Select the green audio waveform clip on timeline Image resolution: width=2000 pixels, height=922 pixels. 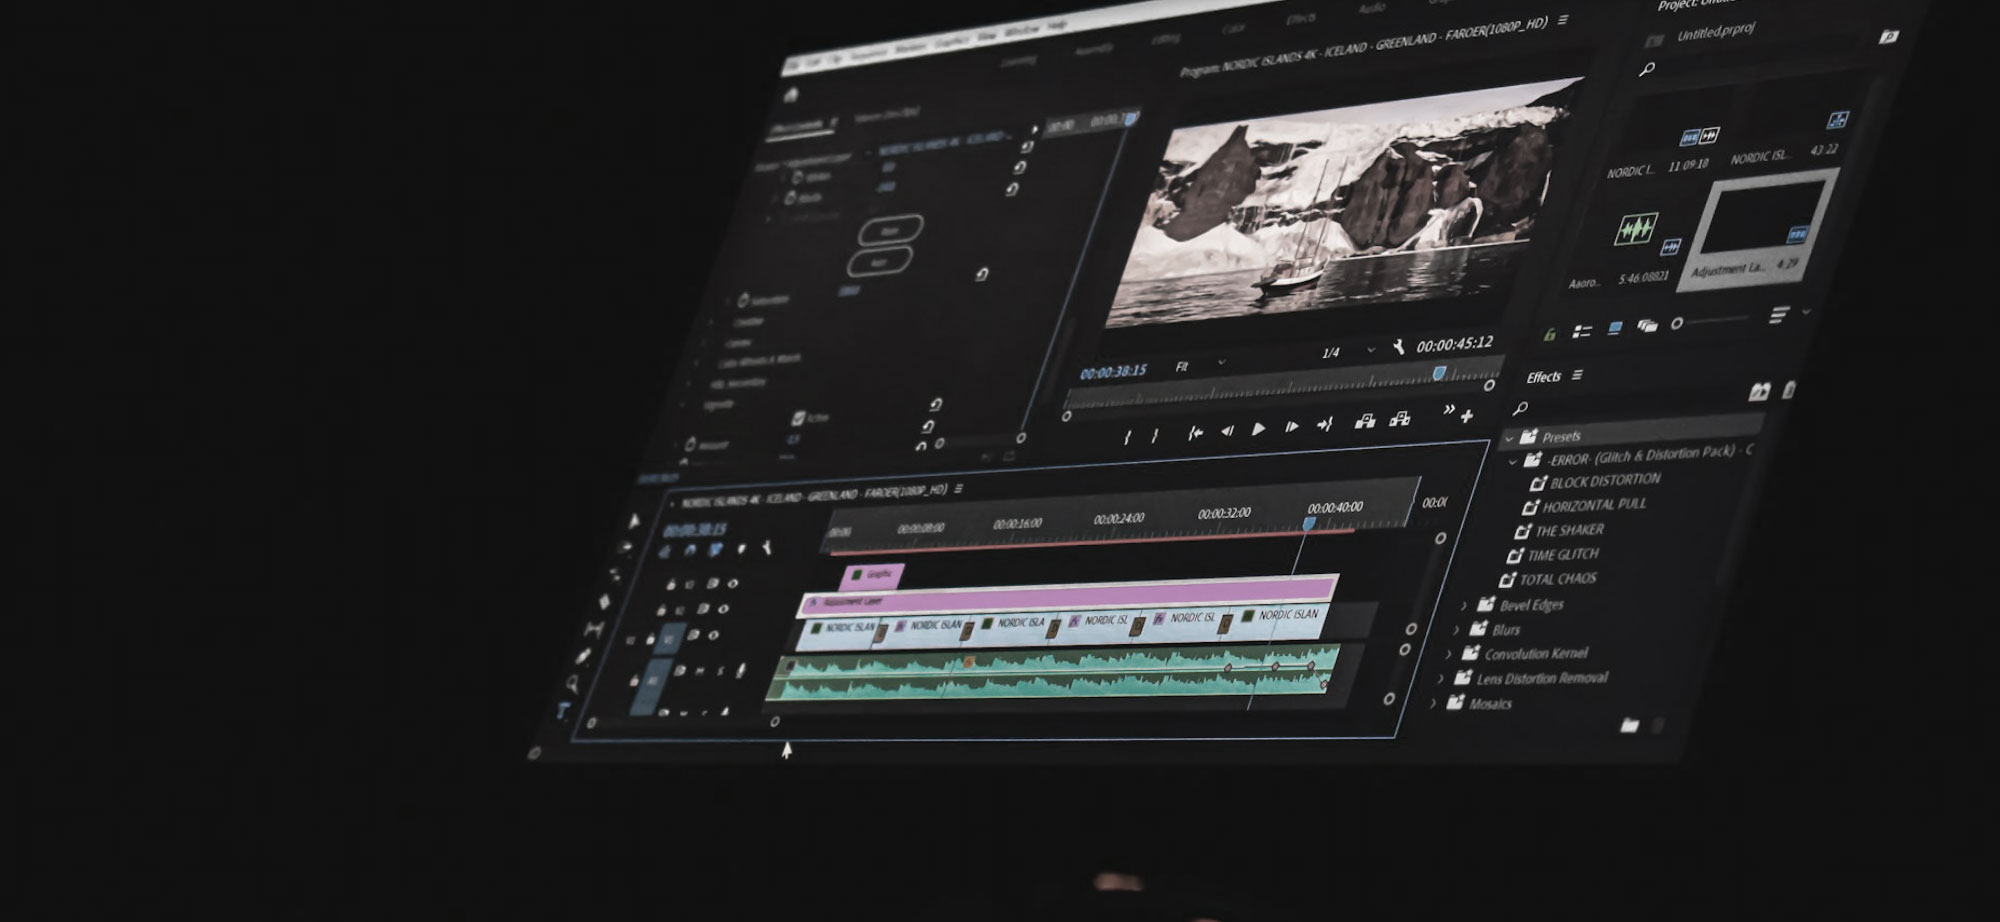[1052, 672]
